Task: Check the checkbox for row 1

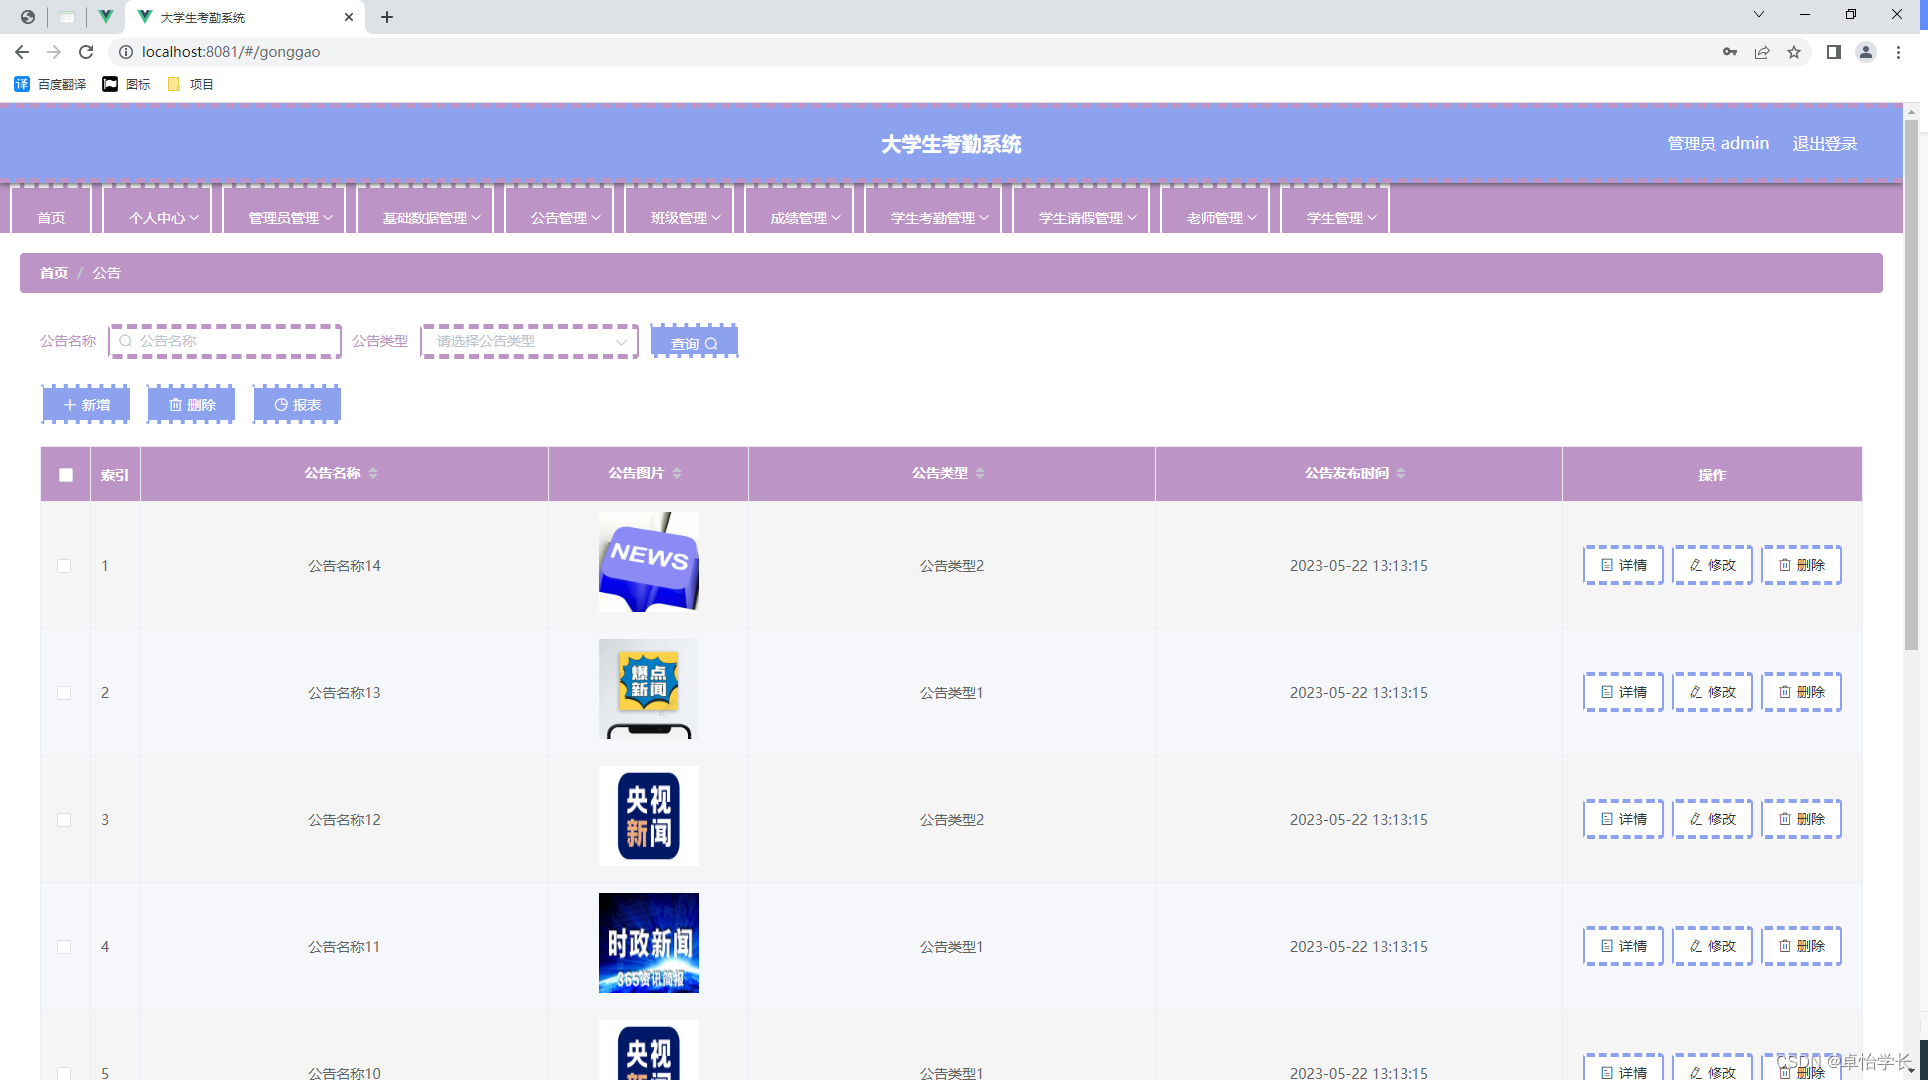Action: [64, 566]
